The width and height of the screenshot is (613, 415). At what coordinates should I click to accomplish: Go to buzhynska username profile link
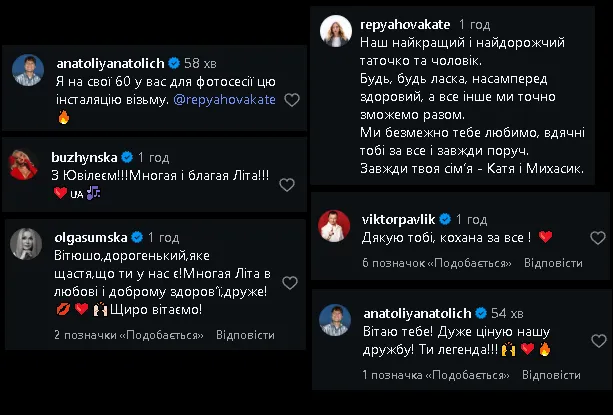(83, 157)
